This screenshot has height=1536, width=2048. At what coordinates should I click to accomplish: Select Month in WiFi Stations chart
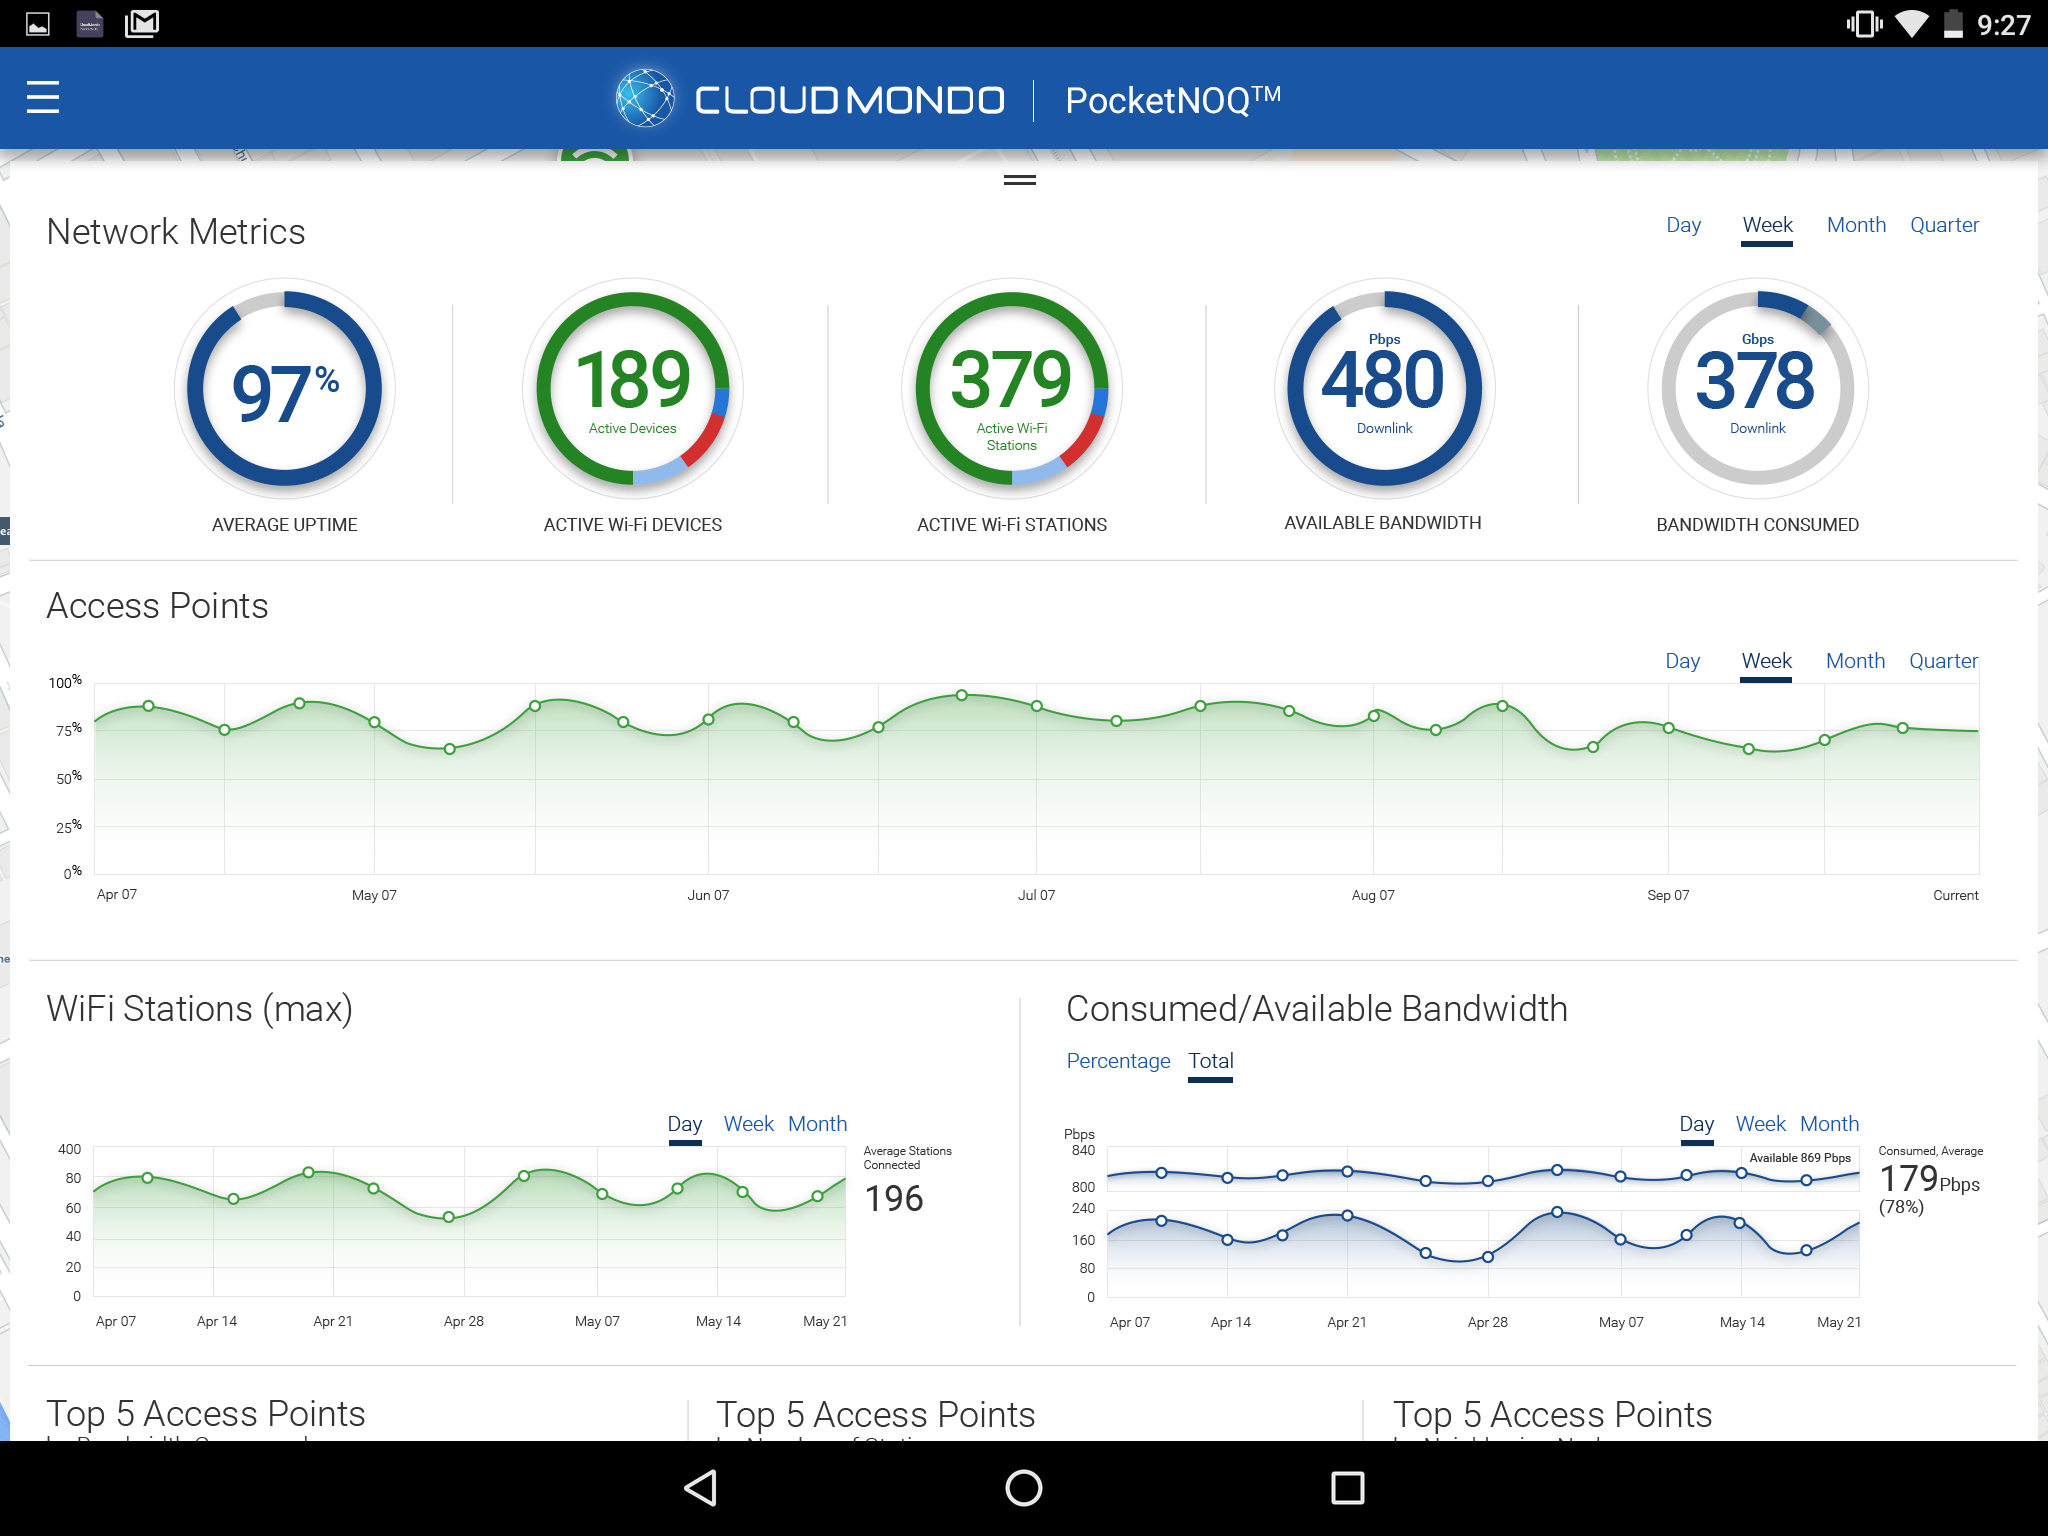(817, 1124)
